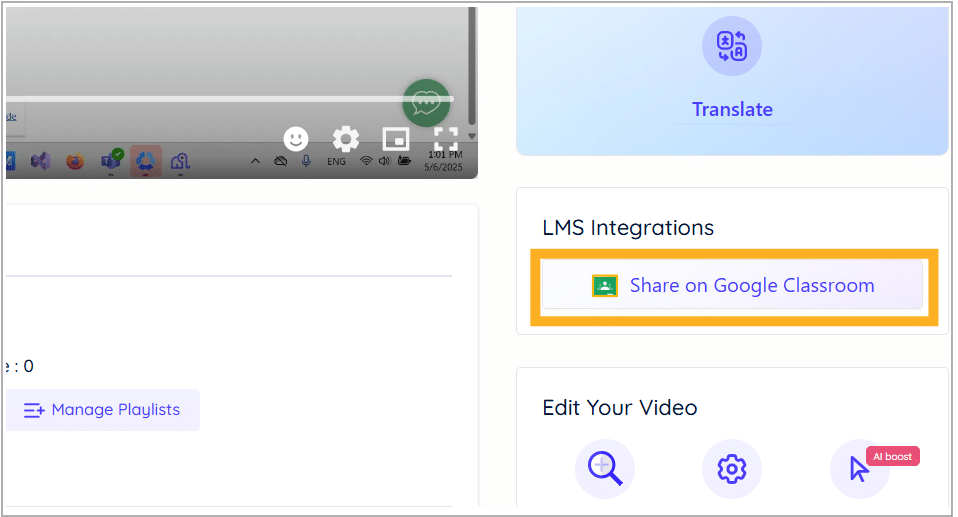
Task: Click the video progress bar
Action: coord(230,99)
